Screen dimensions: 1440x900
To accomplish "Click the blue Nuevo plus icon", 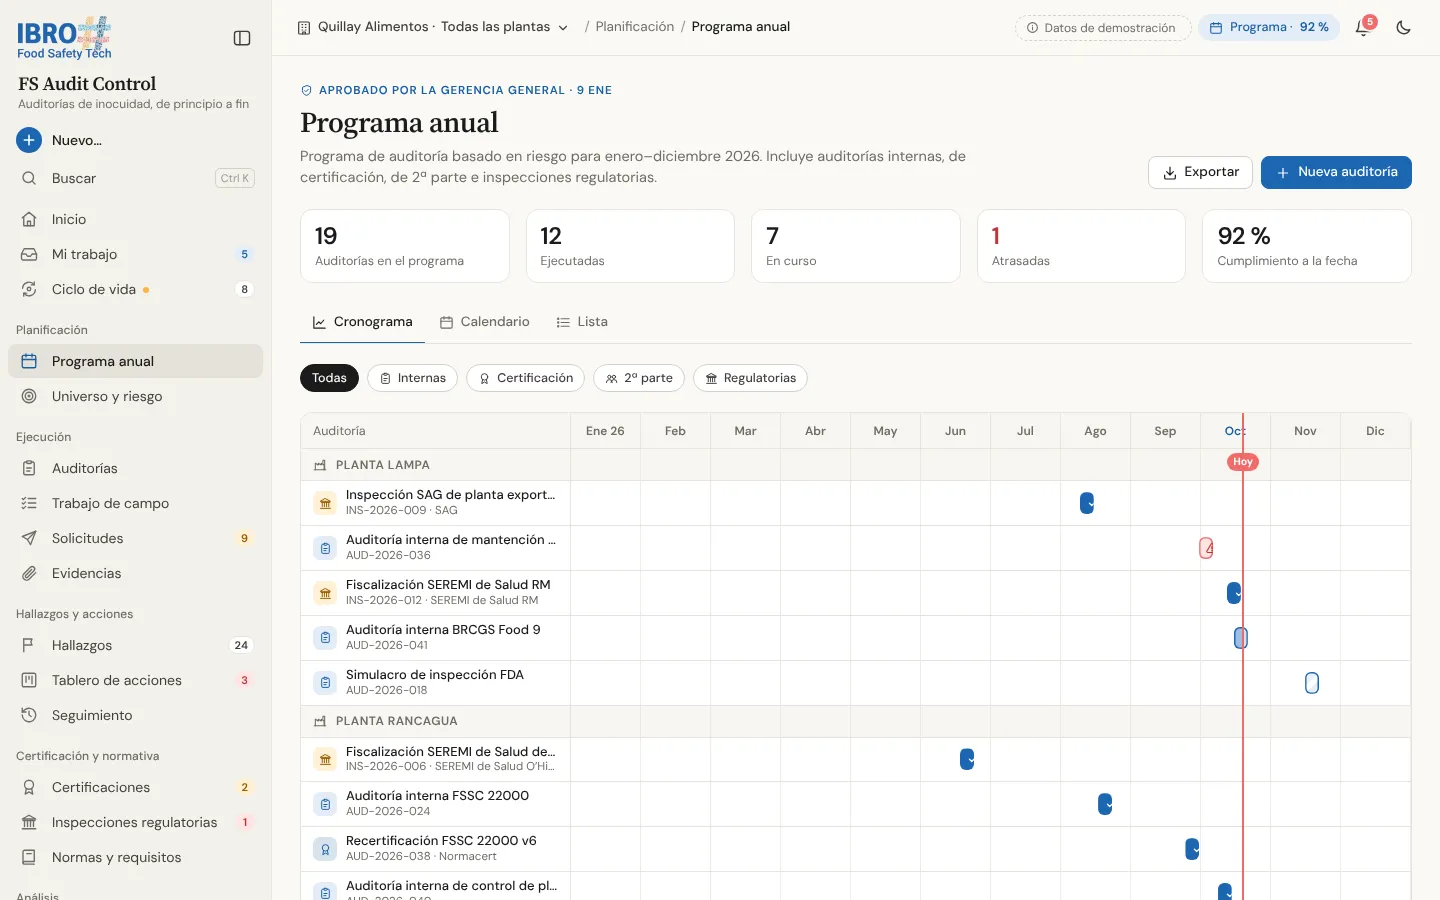I will click(x=29, y=140).
